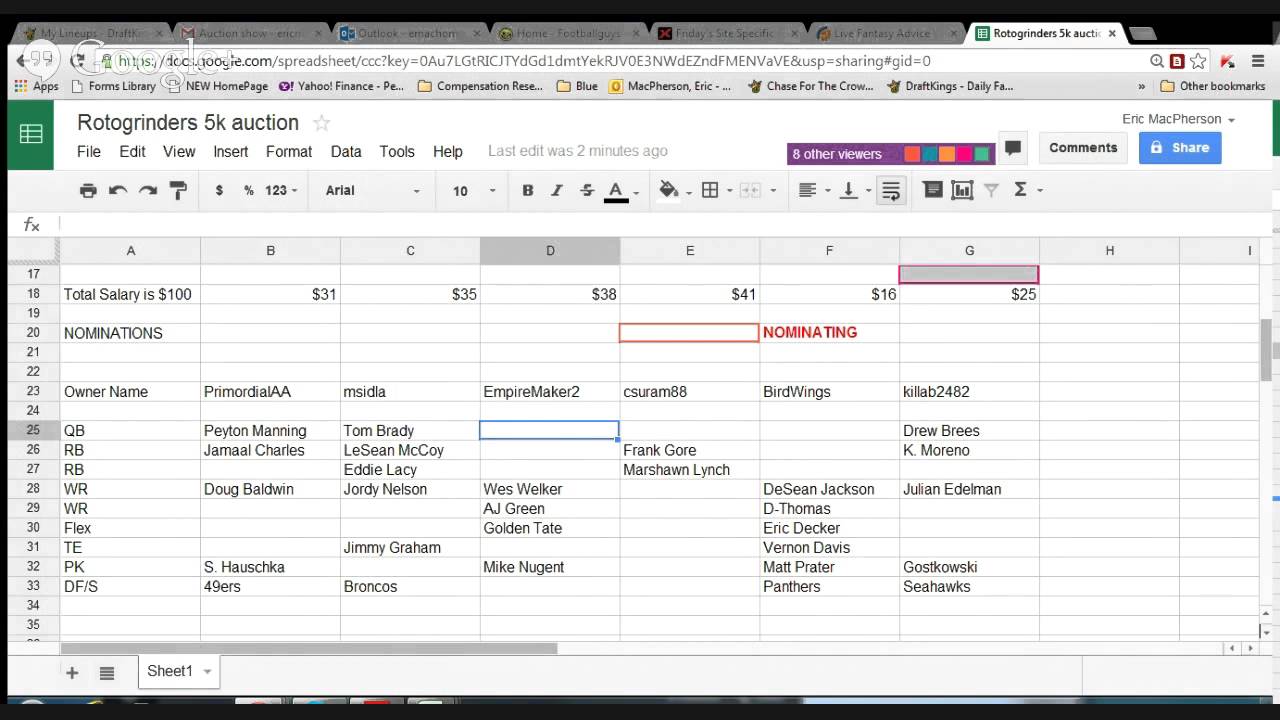Toggle text wrapping
The height and width of the screenshot is (720, 1280).
891,190
